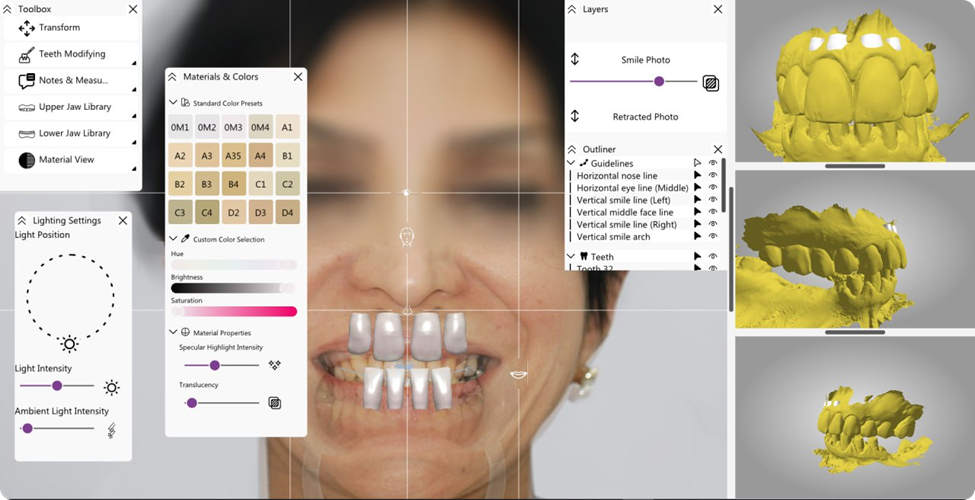This screenshot has width=975, height=500.
Task: Open Notes & Measurements tool
Action: click(72, 80)
